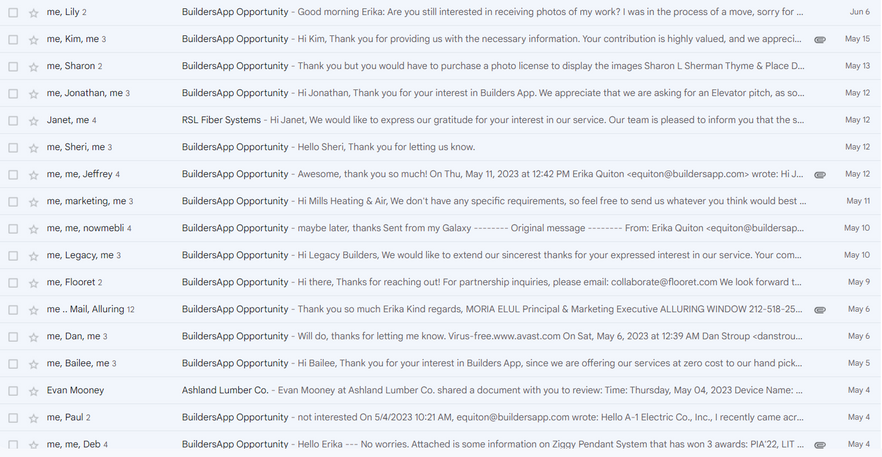Tick checkbox for me, Bailee, me email
Image resolution: width=882 pixels, height=457 pixels.
[x=13, y=364]
